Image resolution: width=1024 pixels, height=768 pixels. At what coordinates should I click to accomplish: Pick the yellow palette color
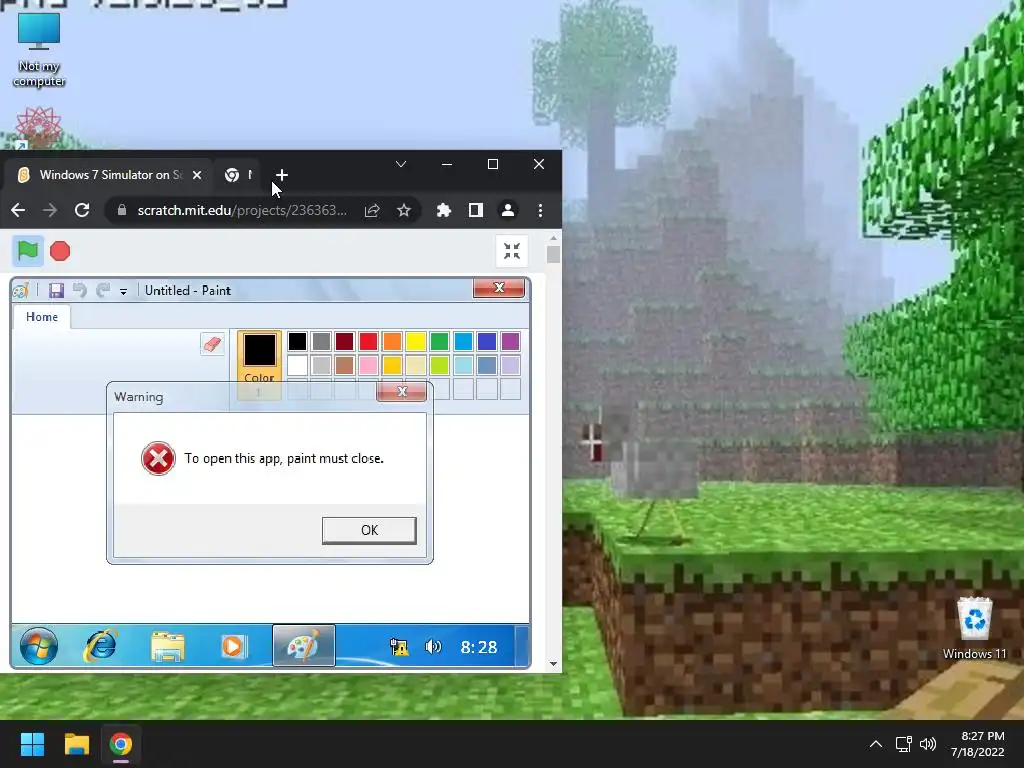(x=416, y=341)
